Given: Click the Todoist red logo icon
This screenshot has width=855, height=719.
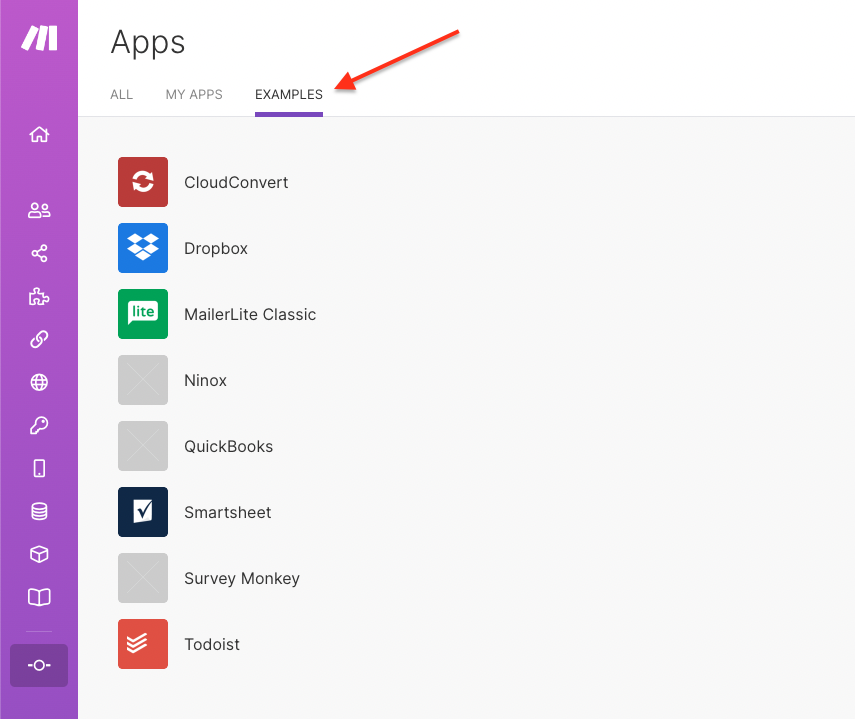Looking at the screenshot, I should point(143,644).
